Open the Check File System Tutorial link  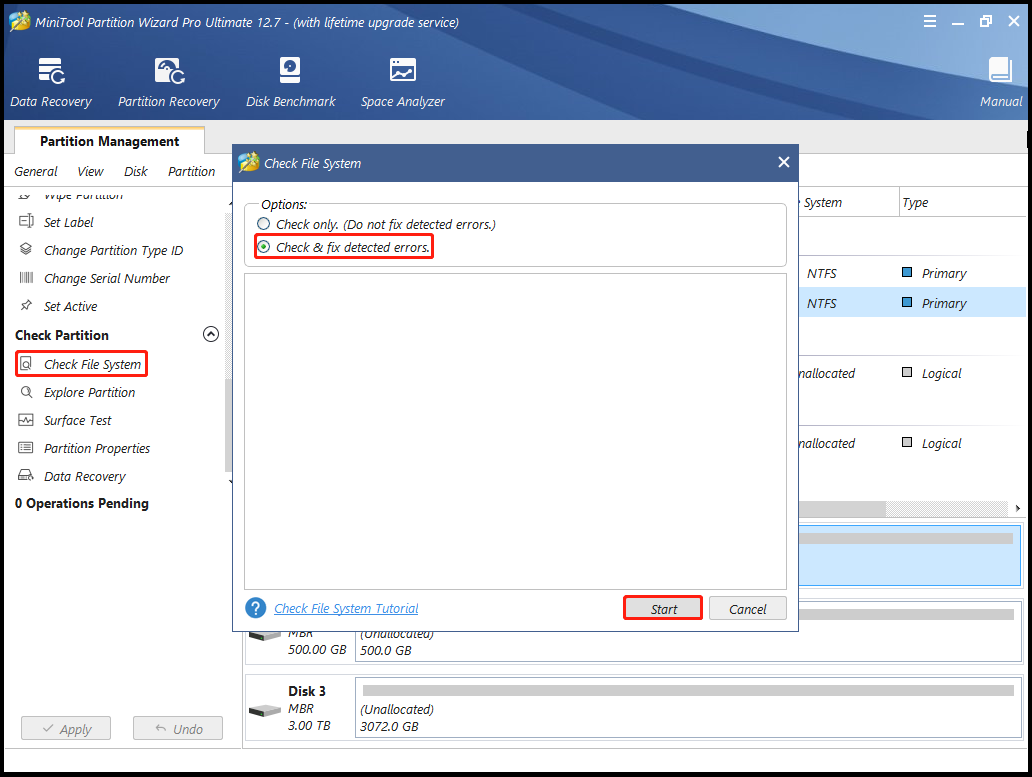(x=346, y=609)
